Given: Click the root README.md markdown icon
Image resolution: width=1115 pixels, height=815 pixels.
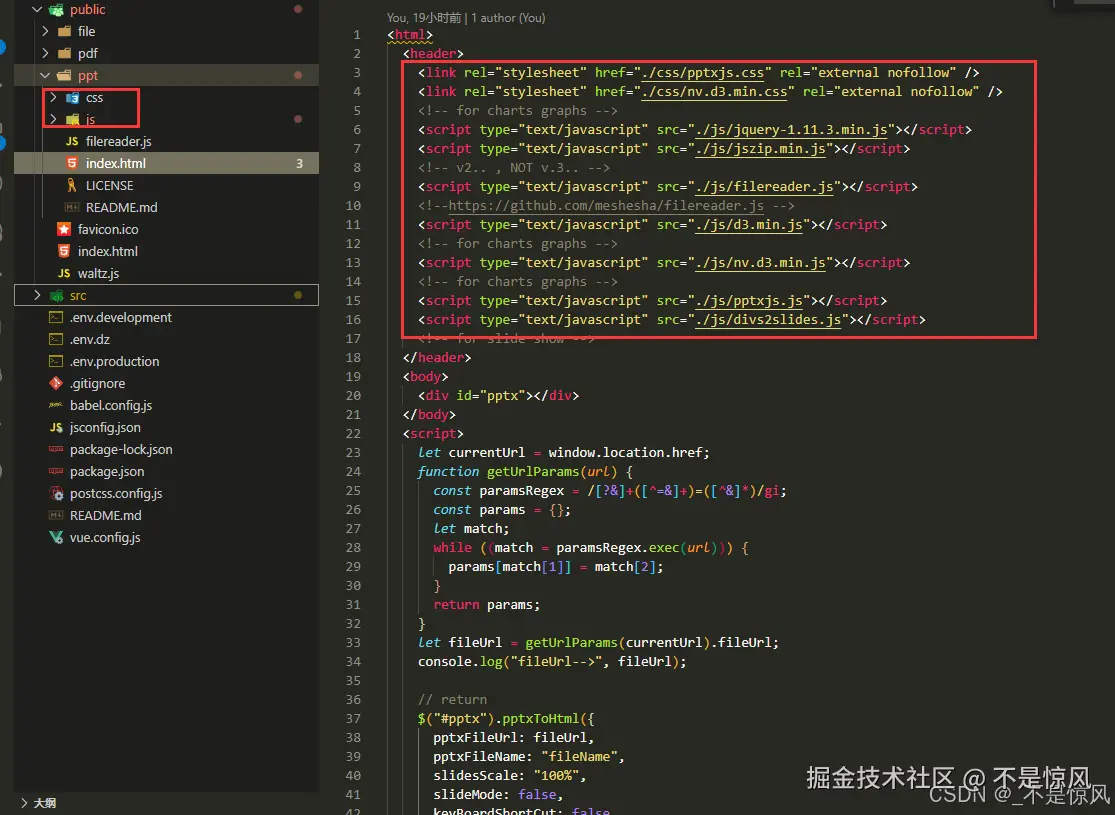Looking at the screenshot, I should [x=55, y=515].
